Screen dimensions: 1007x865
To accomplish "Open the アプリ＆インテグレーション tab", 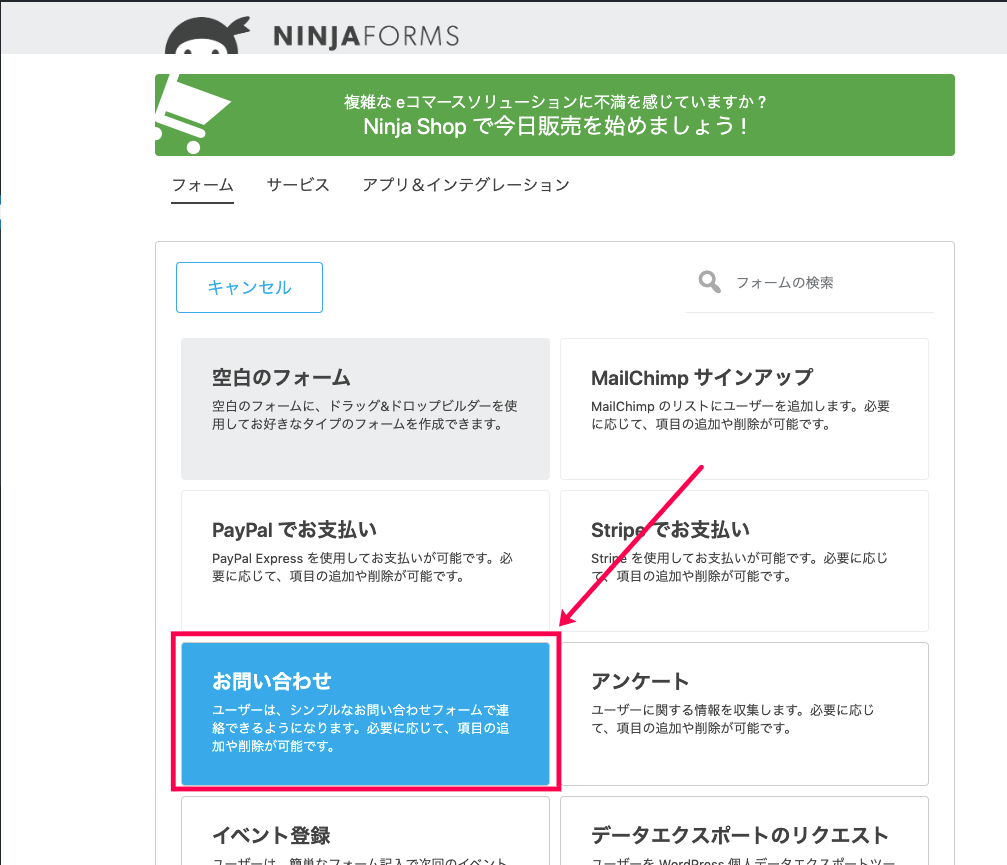I will [466, 185].
